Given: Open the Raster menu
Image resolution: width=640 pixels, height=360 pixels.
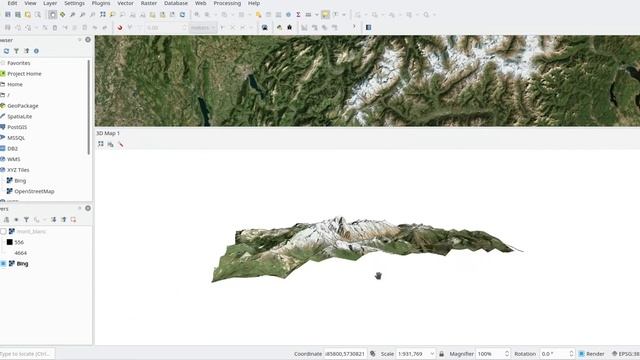Looking at the screenshot, I should tap(149, 3).
